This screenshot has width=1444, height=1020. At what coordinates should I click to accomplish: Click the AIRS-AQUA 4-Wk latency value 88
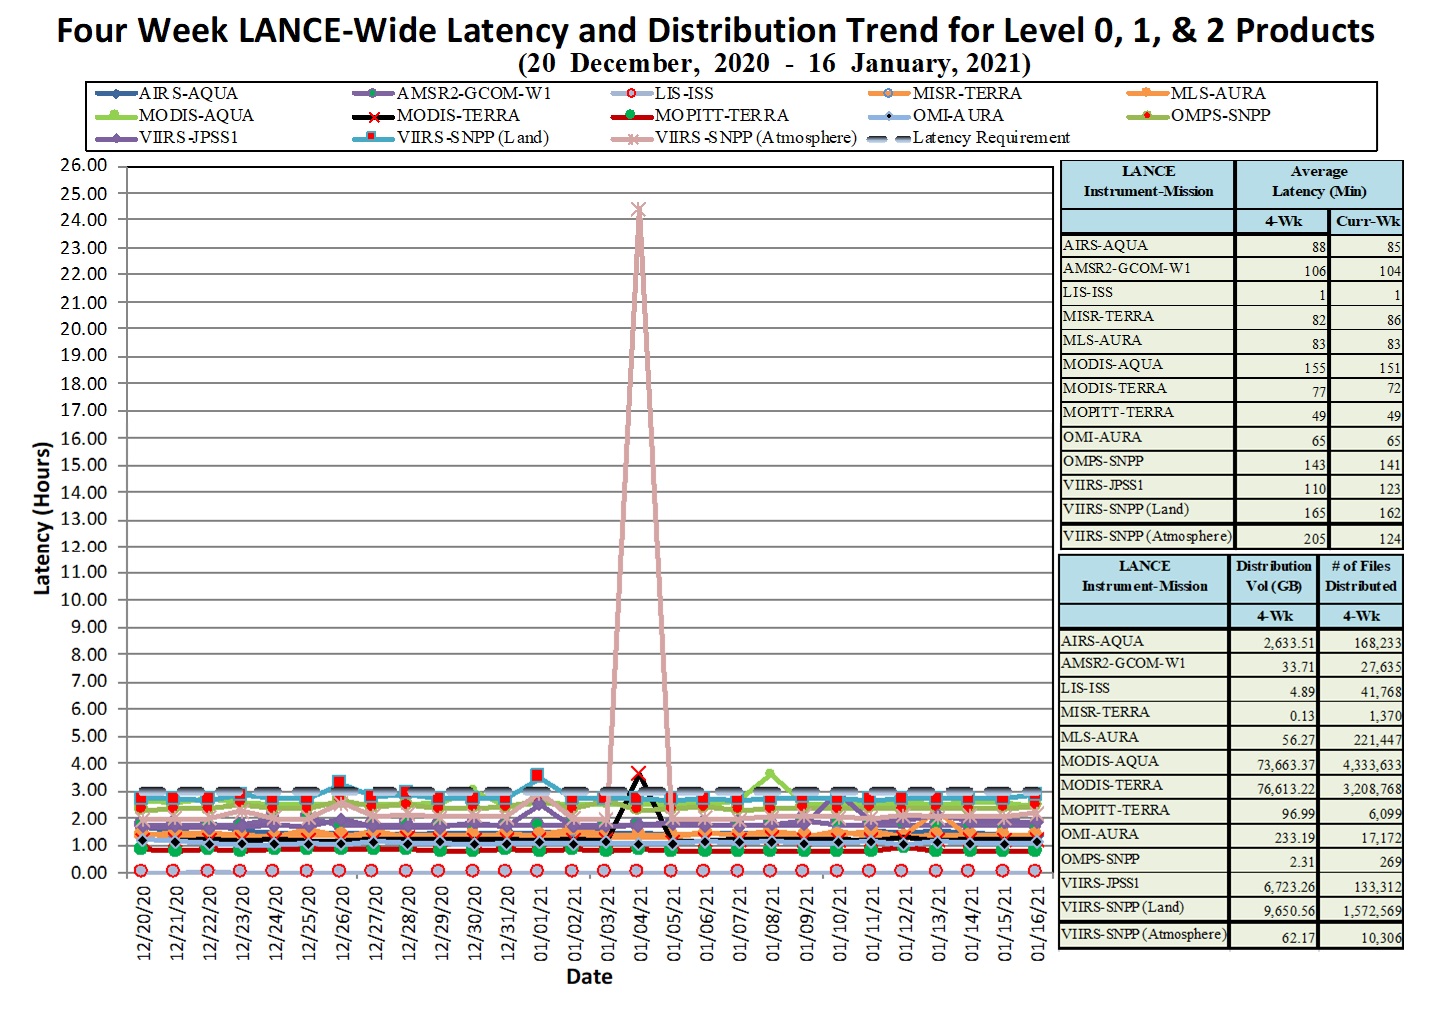(x=1318, y=247)
